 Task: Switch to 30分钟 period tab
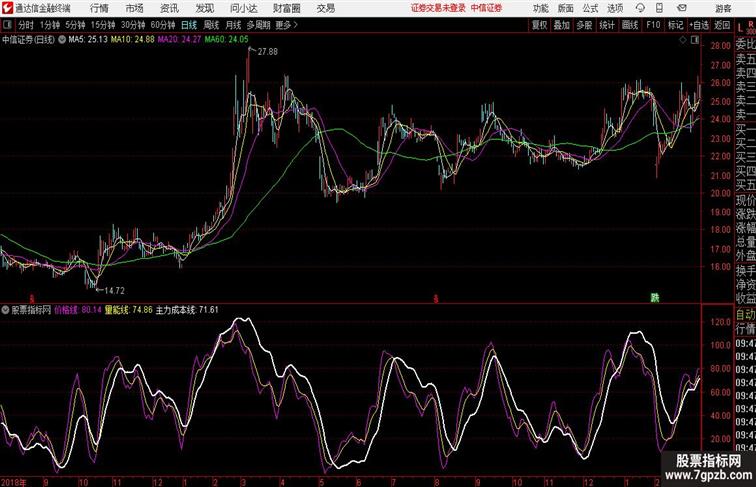[133, 25]
